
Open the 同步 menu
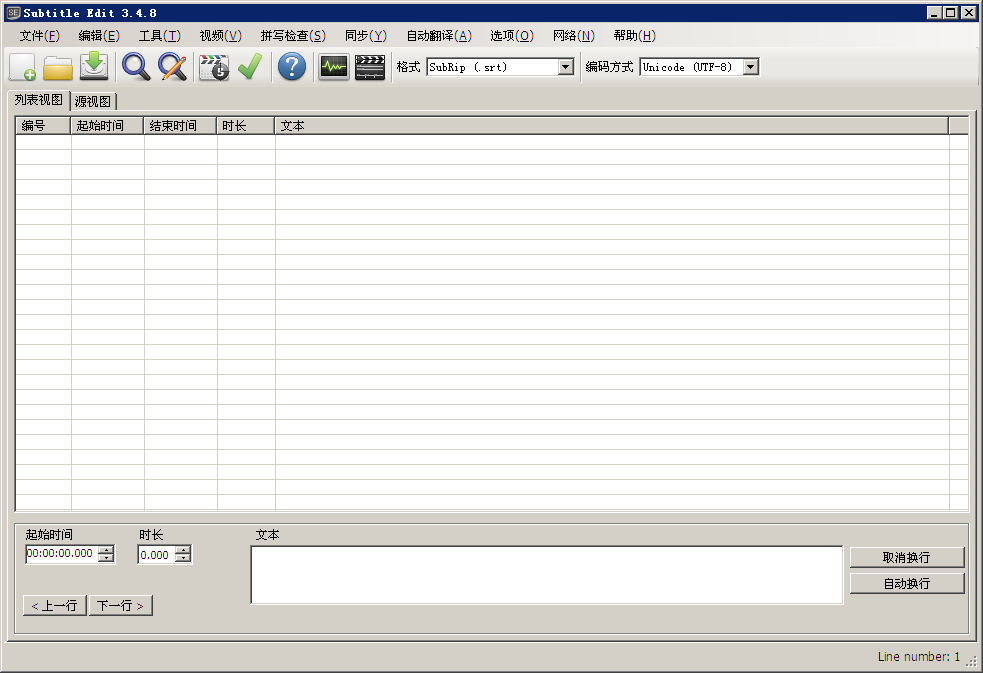point(366,35)
